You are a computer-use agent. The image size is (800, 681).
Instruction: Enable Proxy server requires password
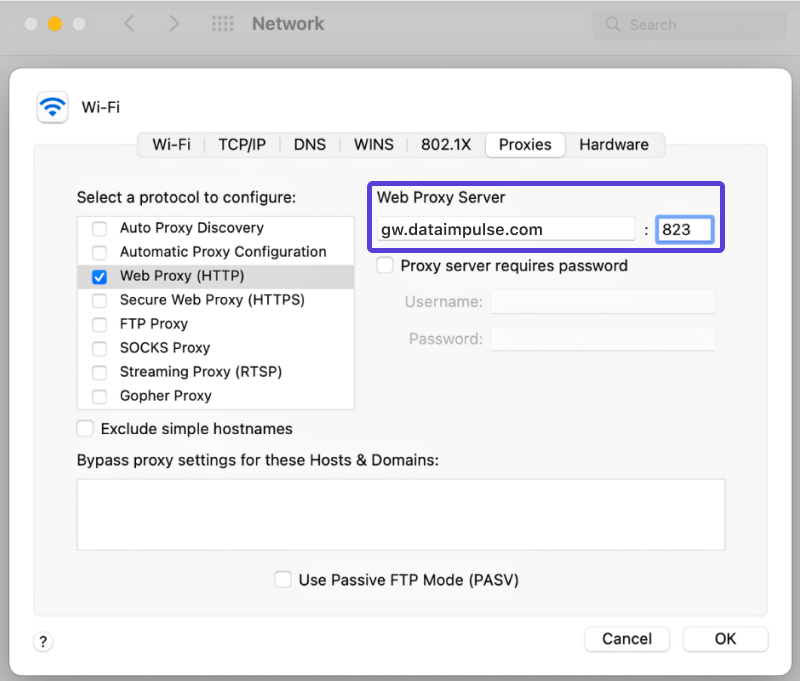[385, 265]
